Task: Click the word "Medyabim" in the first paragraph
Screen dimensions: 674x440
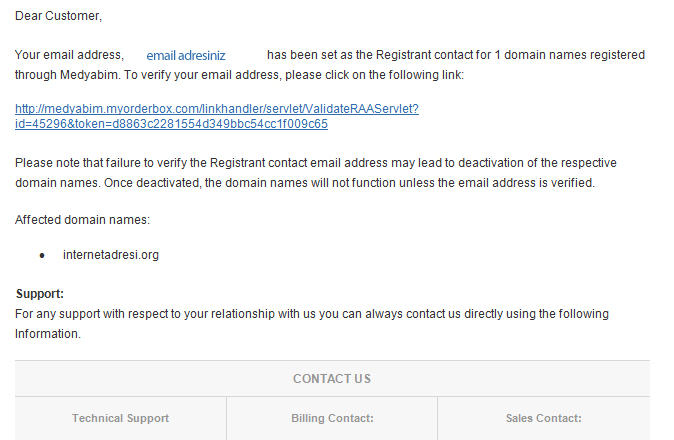Action: coord(89,75)
